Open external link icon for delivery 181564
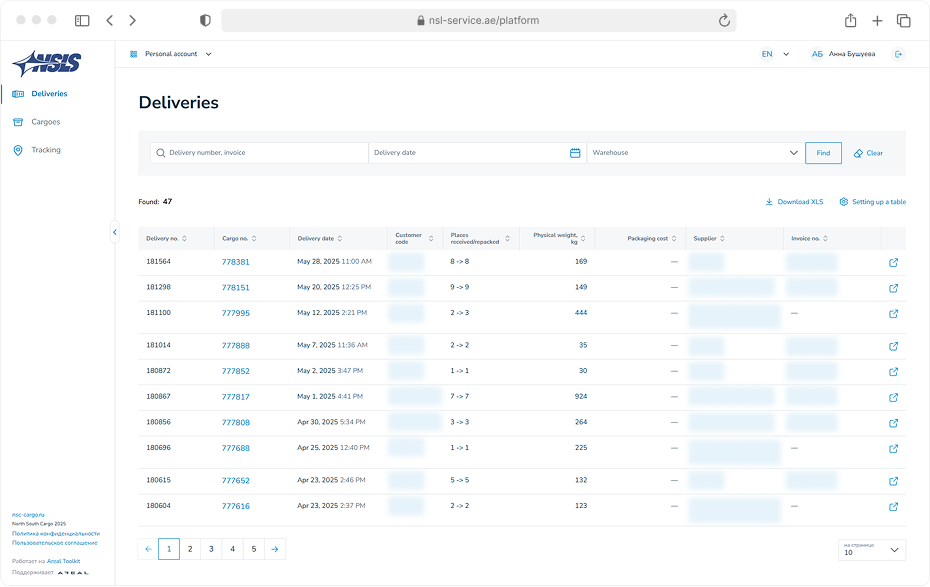 893,263
